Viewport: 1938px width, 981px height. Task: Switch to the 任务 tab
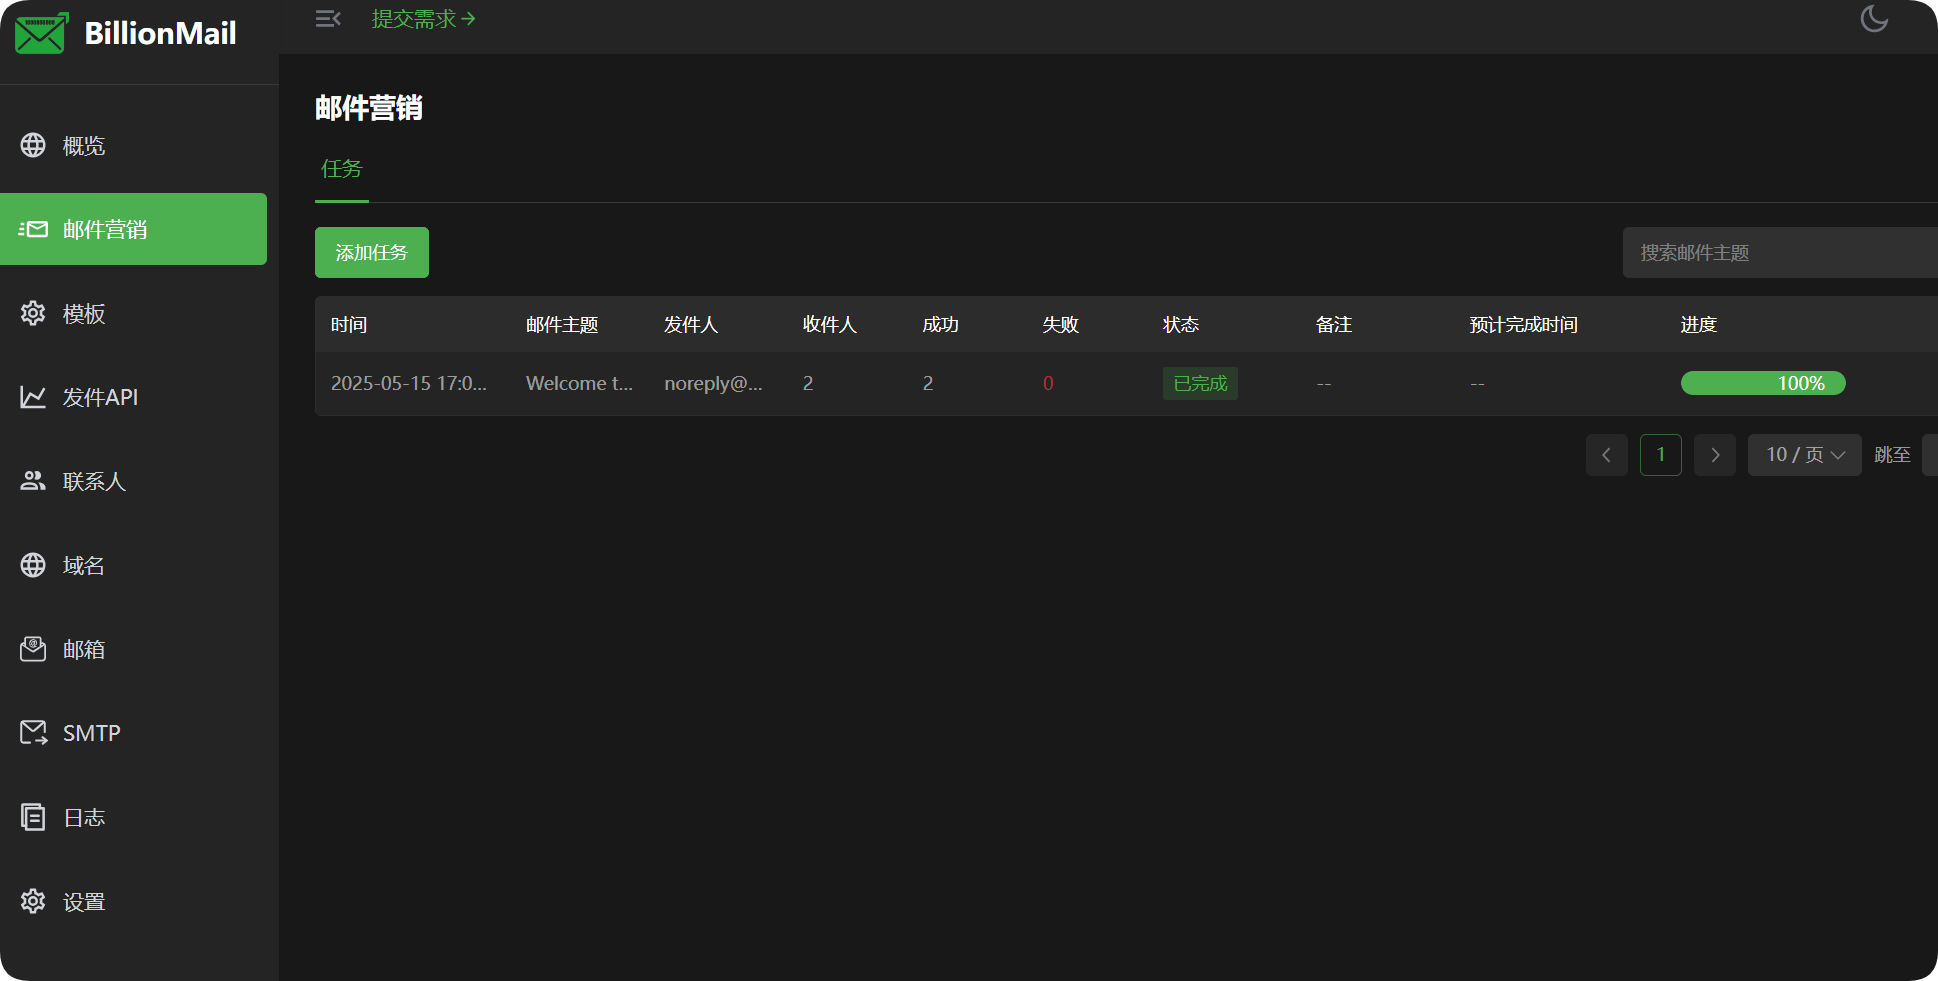pyautogui.click(x=342, y=169)
